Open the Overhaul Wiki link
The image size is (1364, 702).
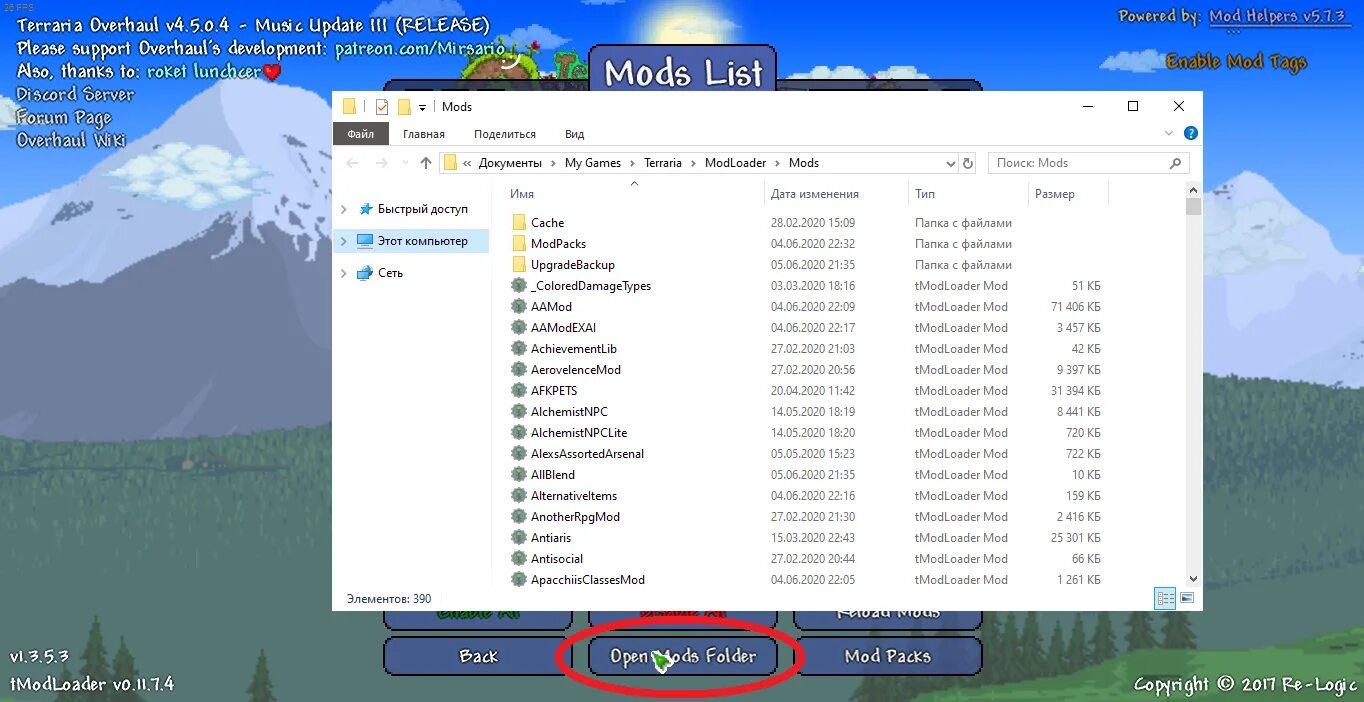point(71,140)
